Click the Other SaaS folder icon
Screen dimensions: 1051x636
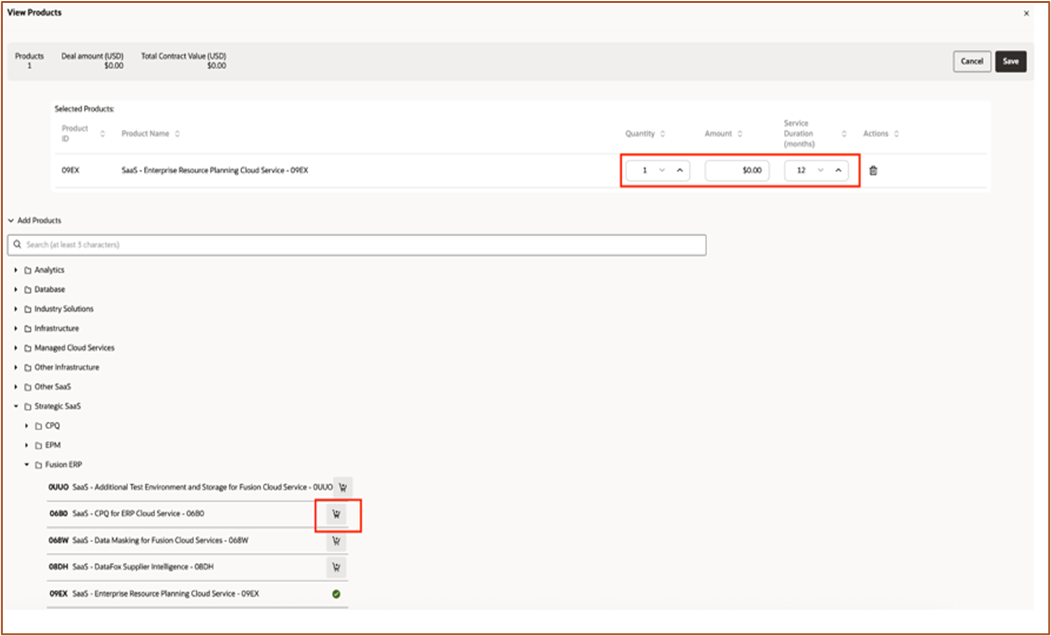pyautogui.click(x=28, y=387)
